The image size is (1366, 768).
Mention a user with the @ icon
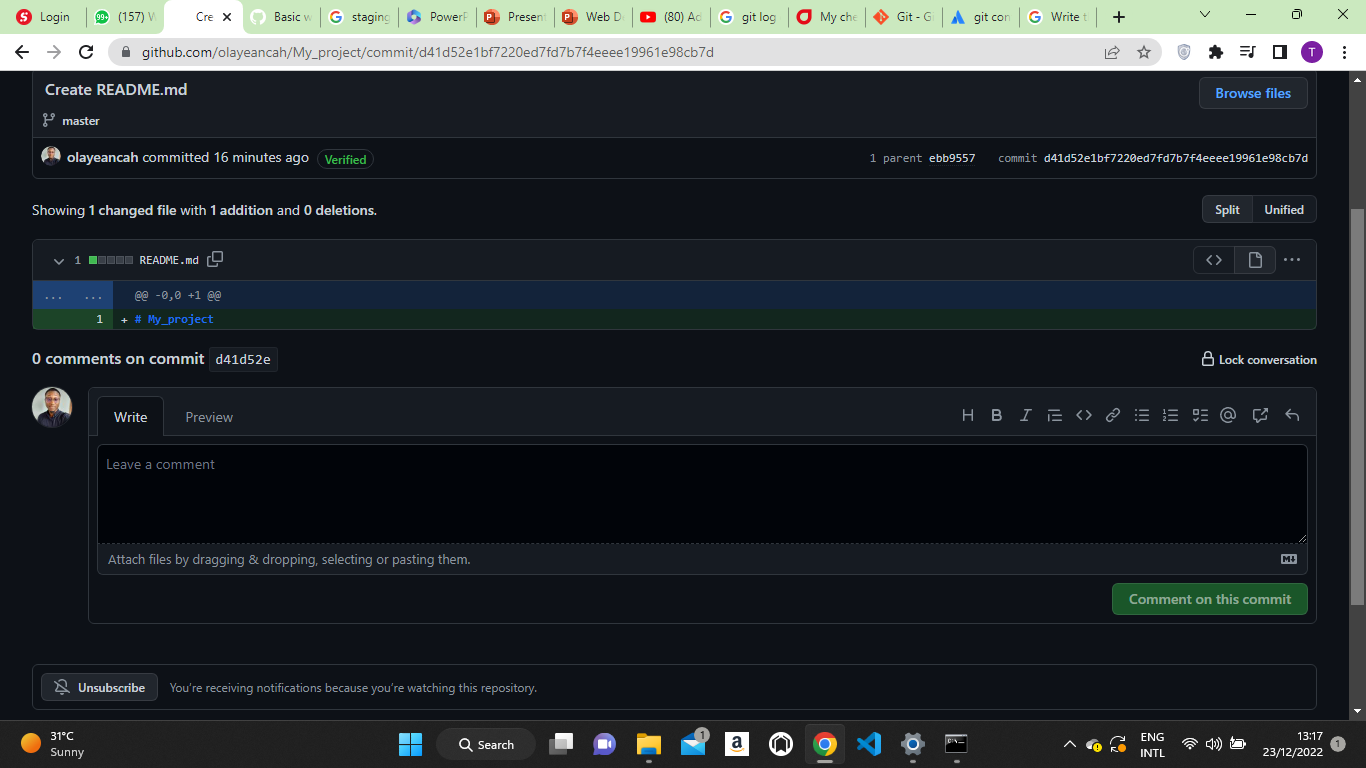click(1228, 415)
